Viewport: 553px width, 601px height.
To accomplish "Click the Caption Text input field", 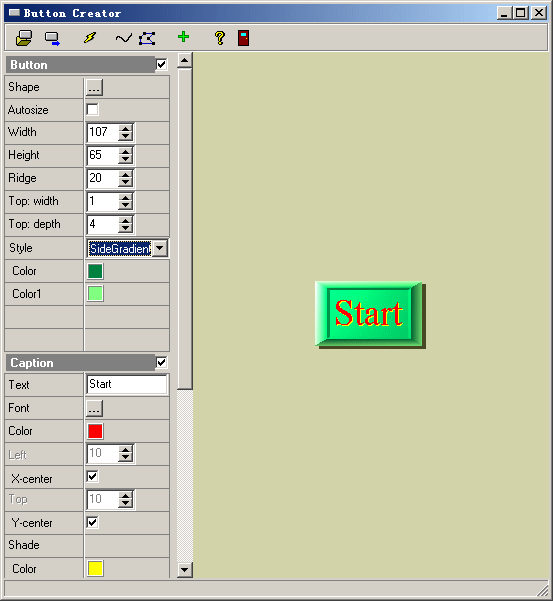I will [x=127, y=384].
